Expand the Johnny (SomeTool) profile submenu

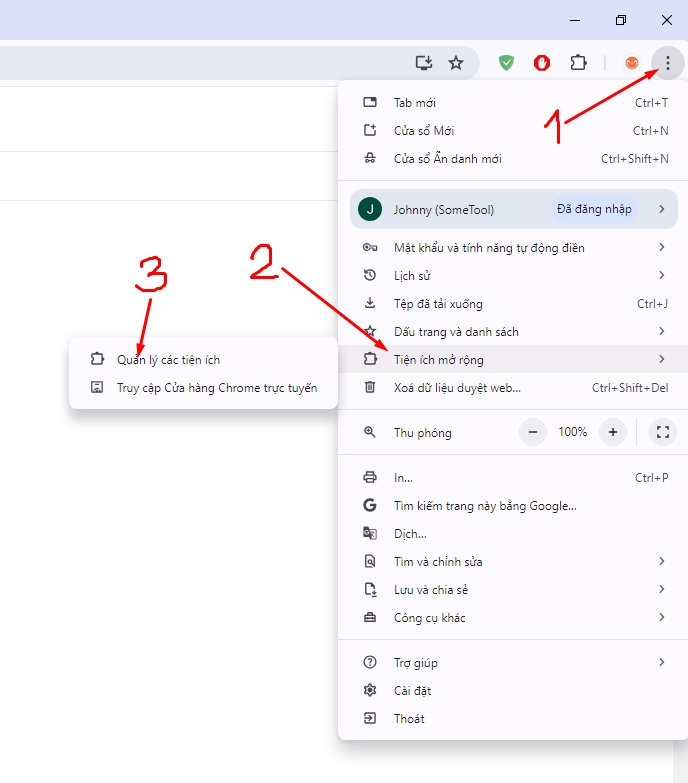click(514, 209)
